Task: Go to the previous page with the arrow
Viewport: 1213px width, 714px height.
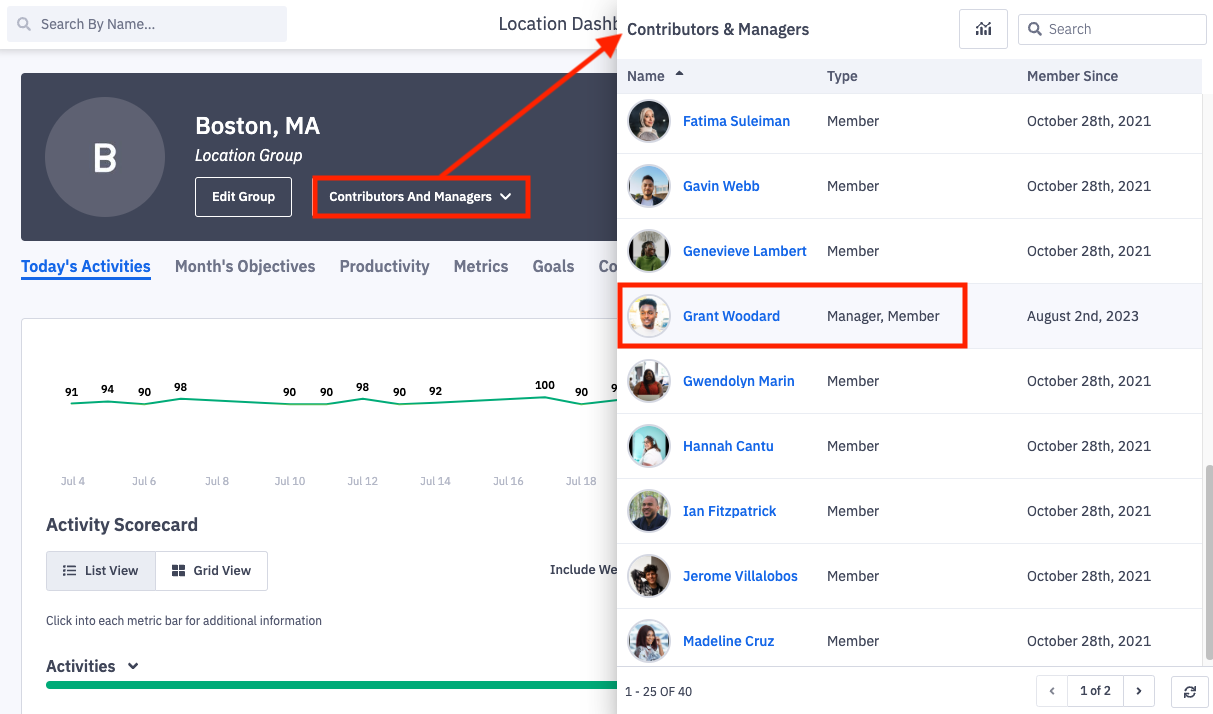Action: click(x=1052, y=691)
